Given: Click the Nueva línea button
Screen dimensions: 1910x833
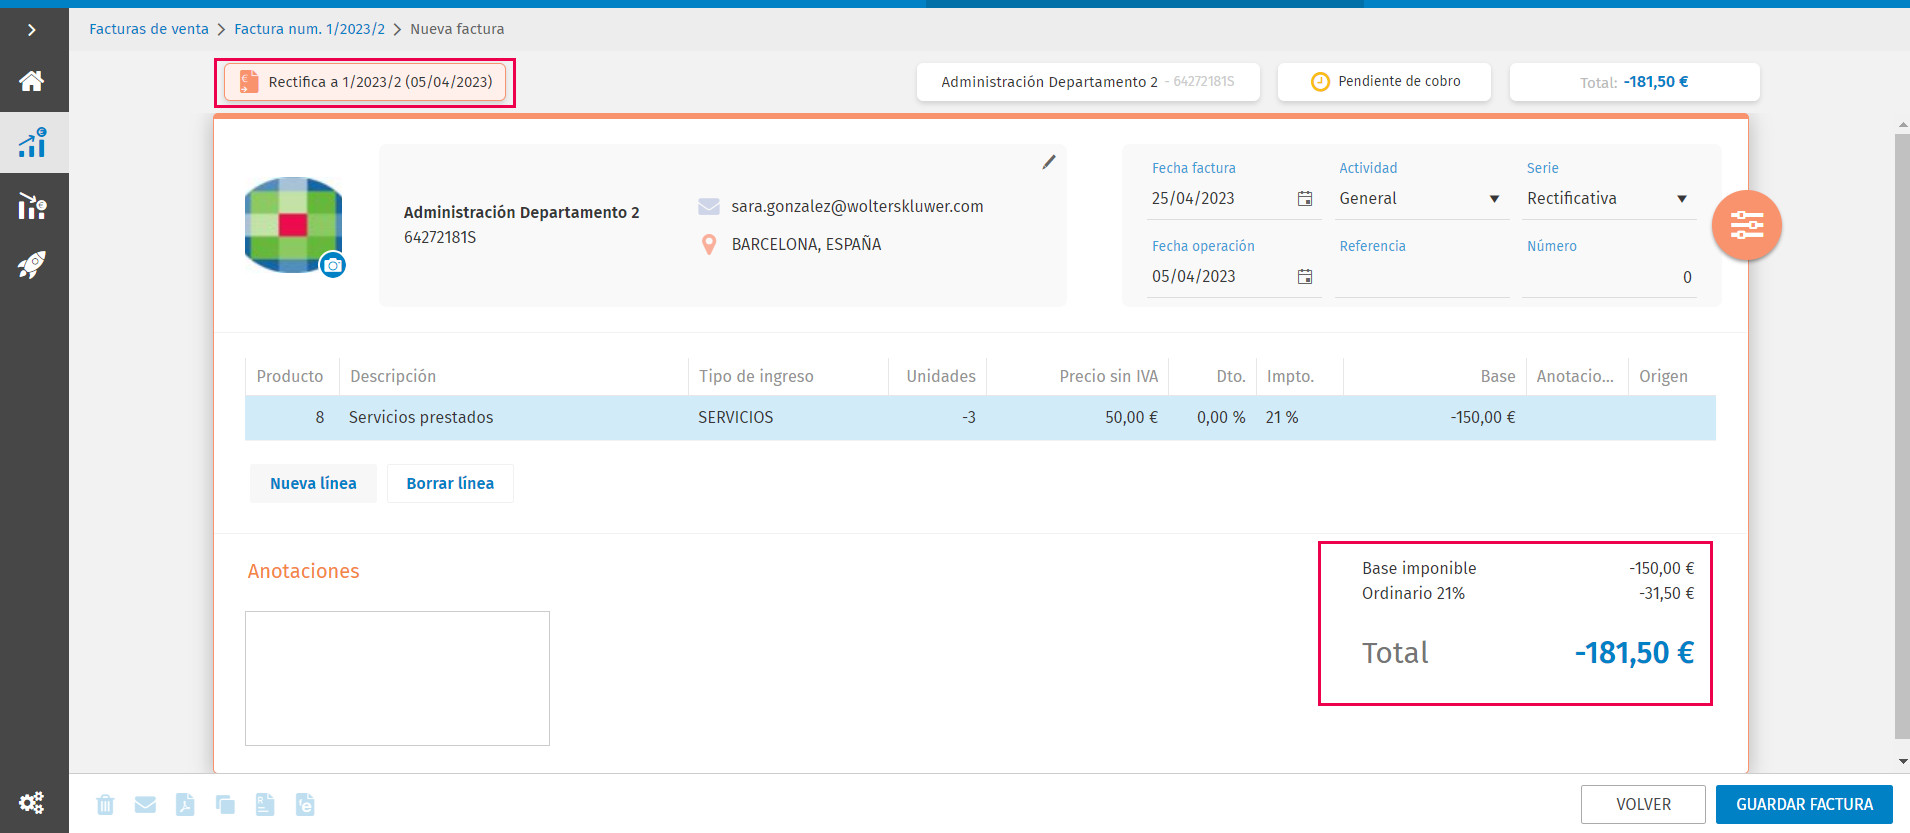Looking at the screenshot, I should (313, 483).
